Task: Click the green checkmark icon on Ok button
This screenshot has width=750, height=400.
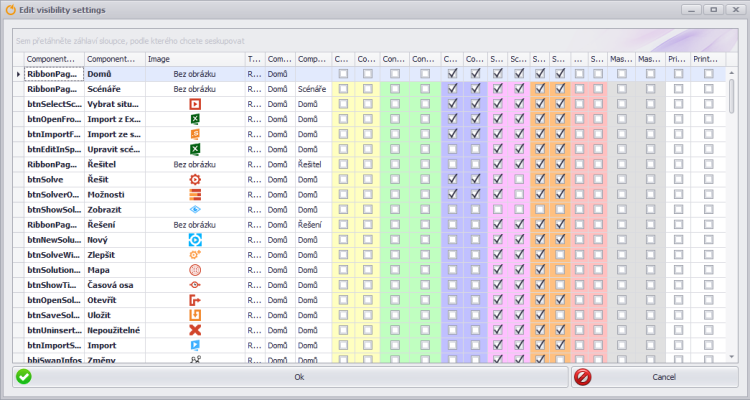Action: pyautogui.click(x=23, y=377)
